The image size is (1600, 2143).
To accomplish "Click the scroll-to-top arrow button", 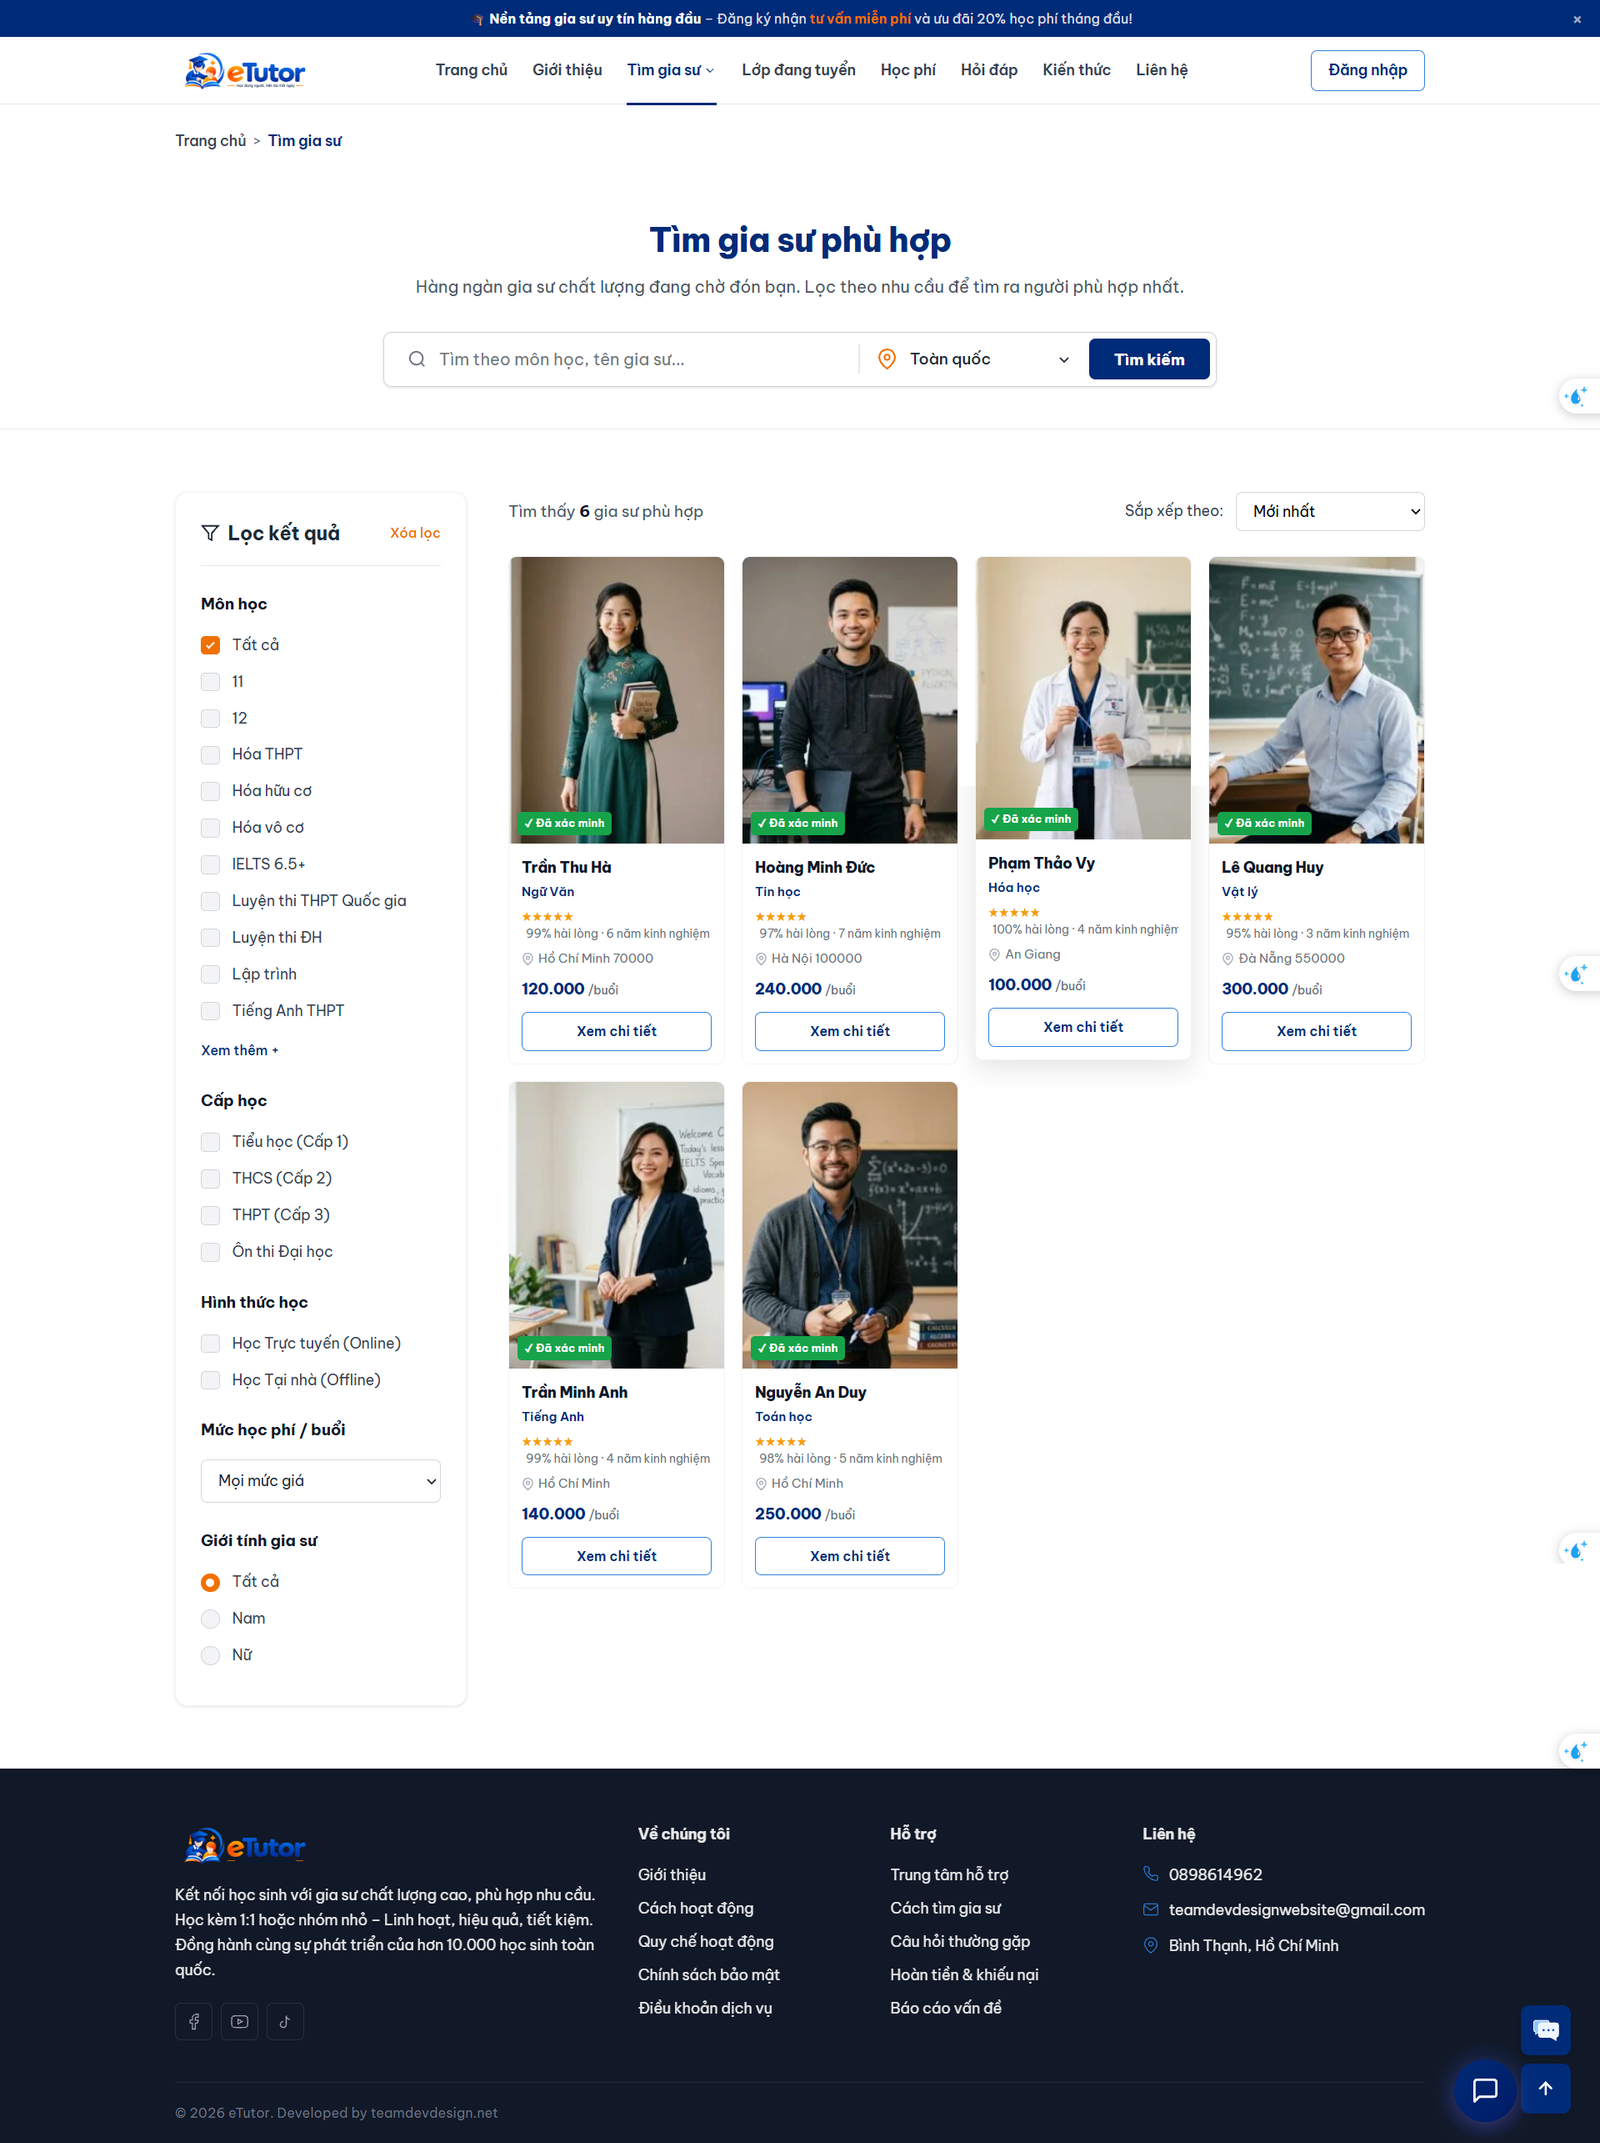I will [x=1545, y=2088].
